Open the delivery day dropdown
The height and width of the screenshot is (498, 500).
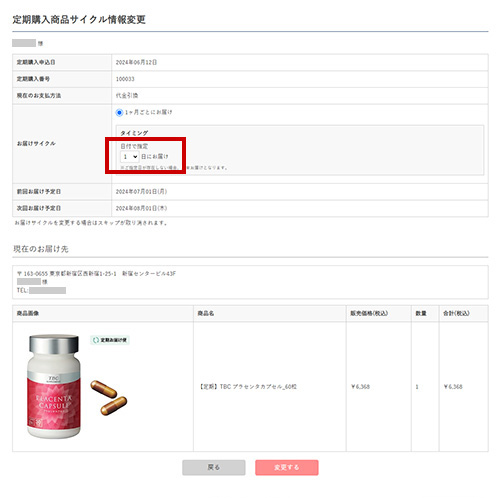point(130,156)
